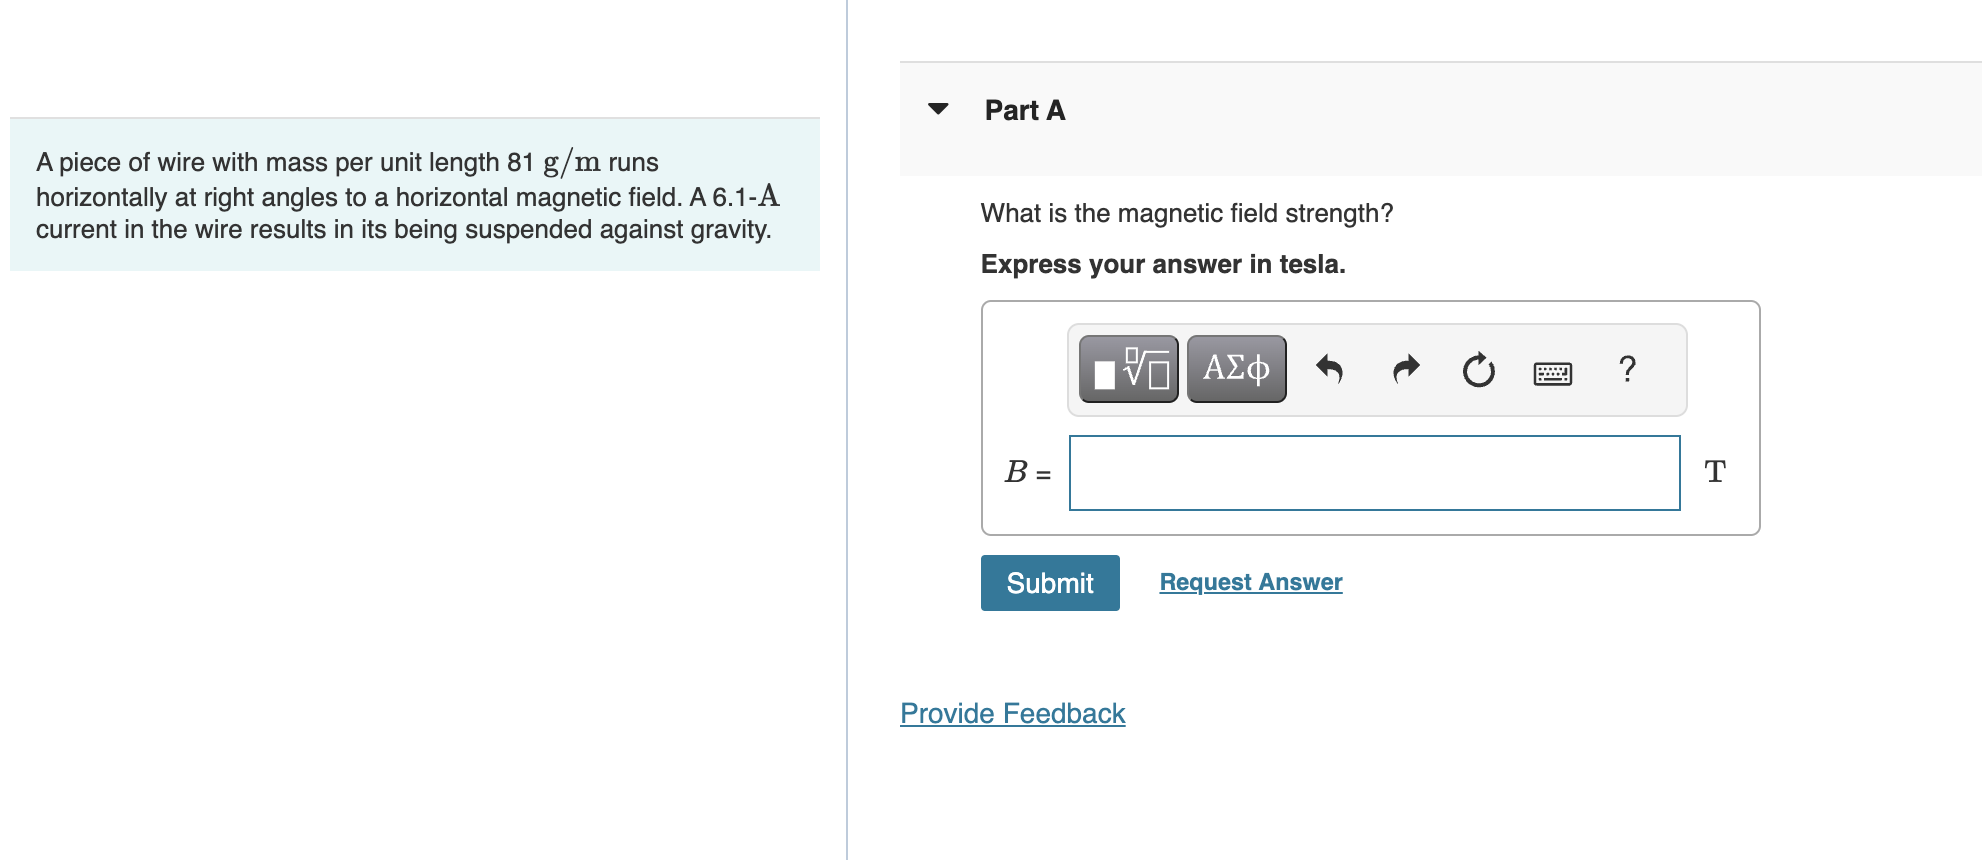Open the Provide Feedback link
The height and width of the screenshot is (860, 1982).
point(1012,713)
